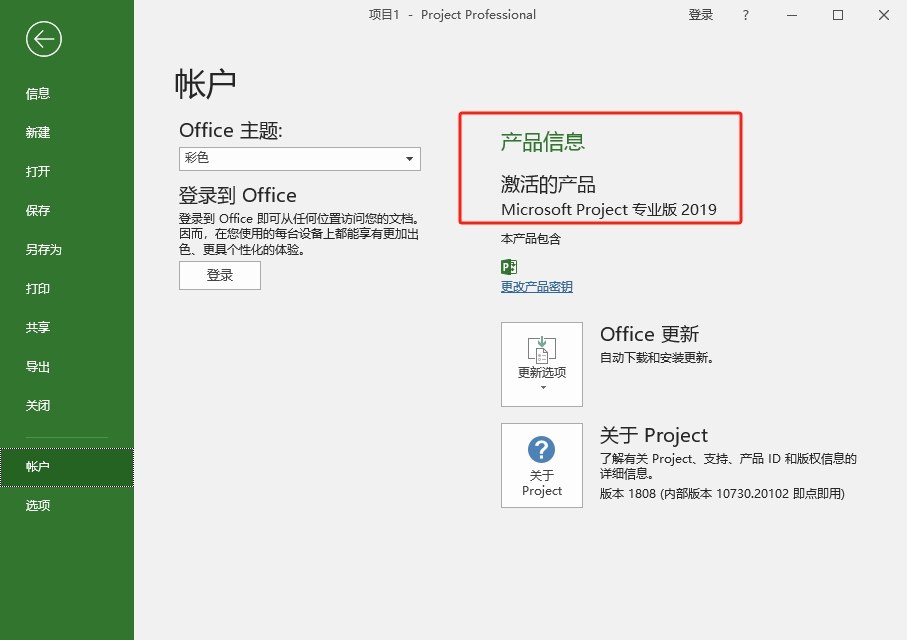Click the 登录 button under 登录到 Office
Viewport: 907px width, 640px height.
220,275
